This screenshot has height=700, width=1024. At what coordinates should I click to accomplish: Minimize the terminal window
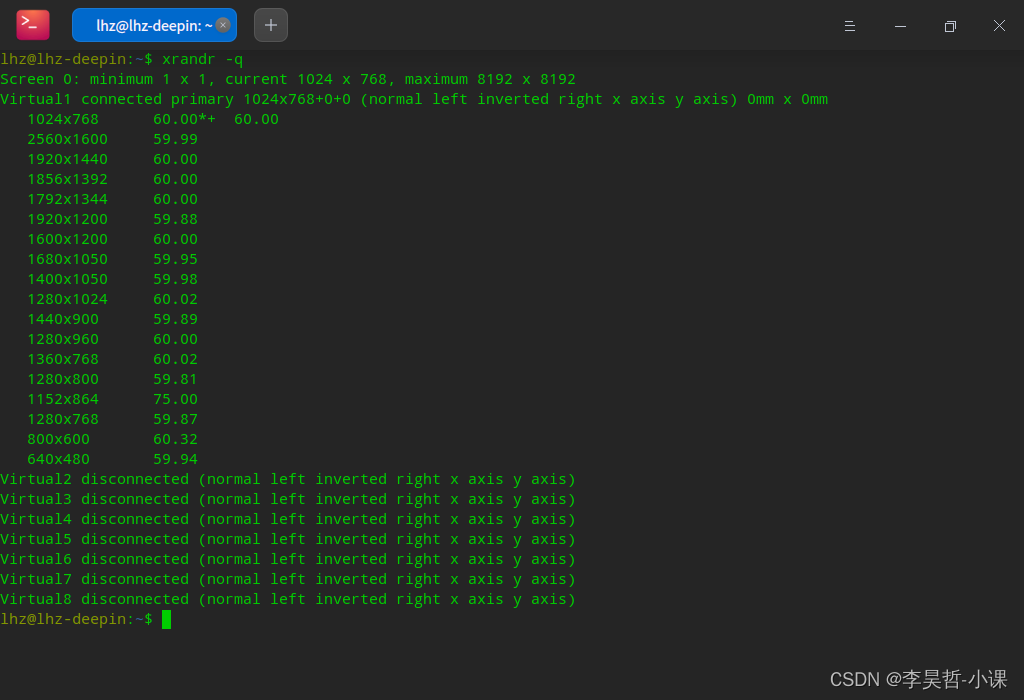click(x=900, y=26)
